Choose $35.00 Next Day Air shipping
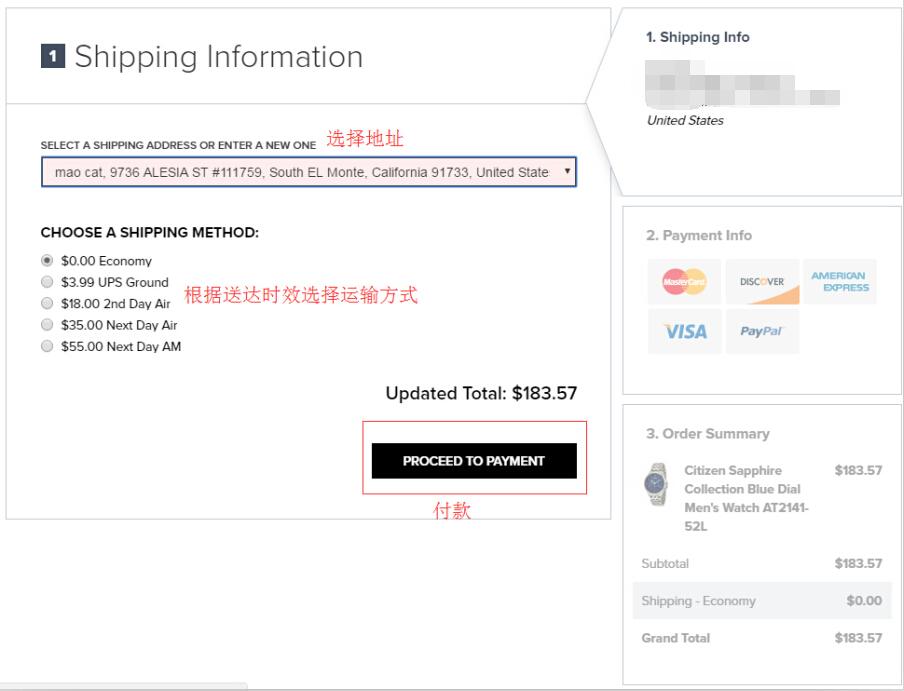The width and height of the screenshot is (904, 691). coord(47,325)
